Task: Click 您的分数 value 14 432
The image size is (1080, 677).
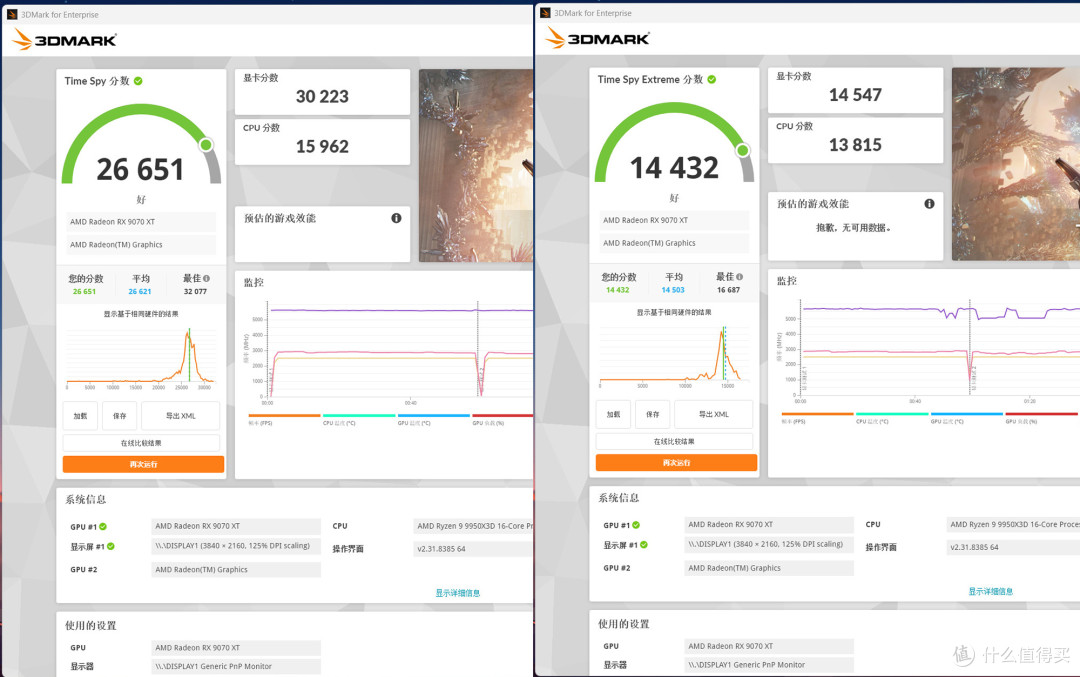Action: pyautogui.click(x=618, y=291)
